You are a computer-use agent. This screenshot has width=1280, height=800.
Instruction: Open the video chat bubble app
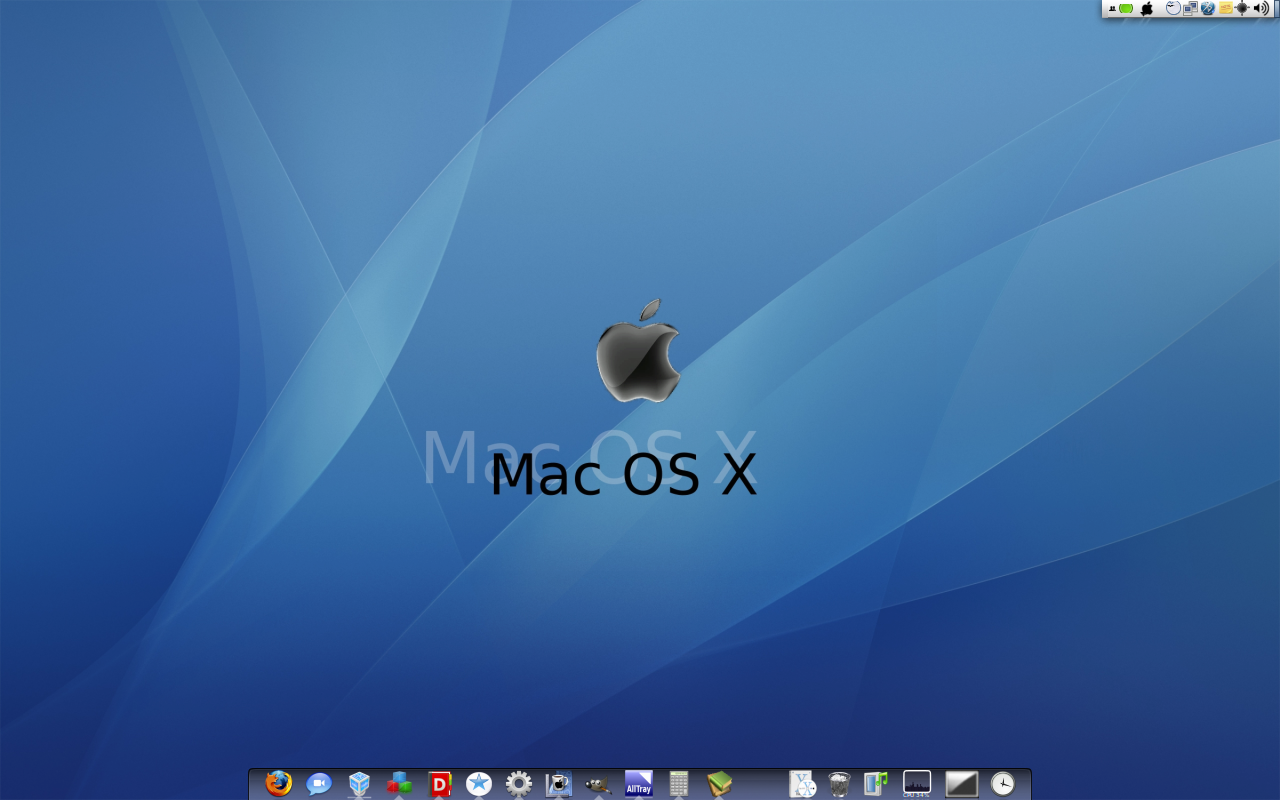coord(319,784)
